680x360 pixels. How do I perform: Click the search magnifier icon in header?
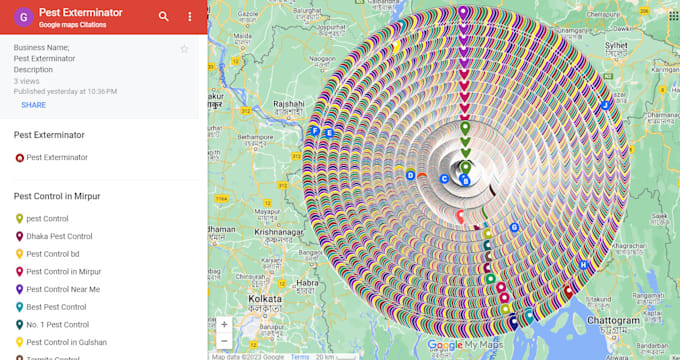[163, 16]
